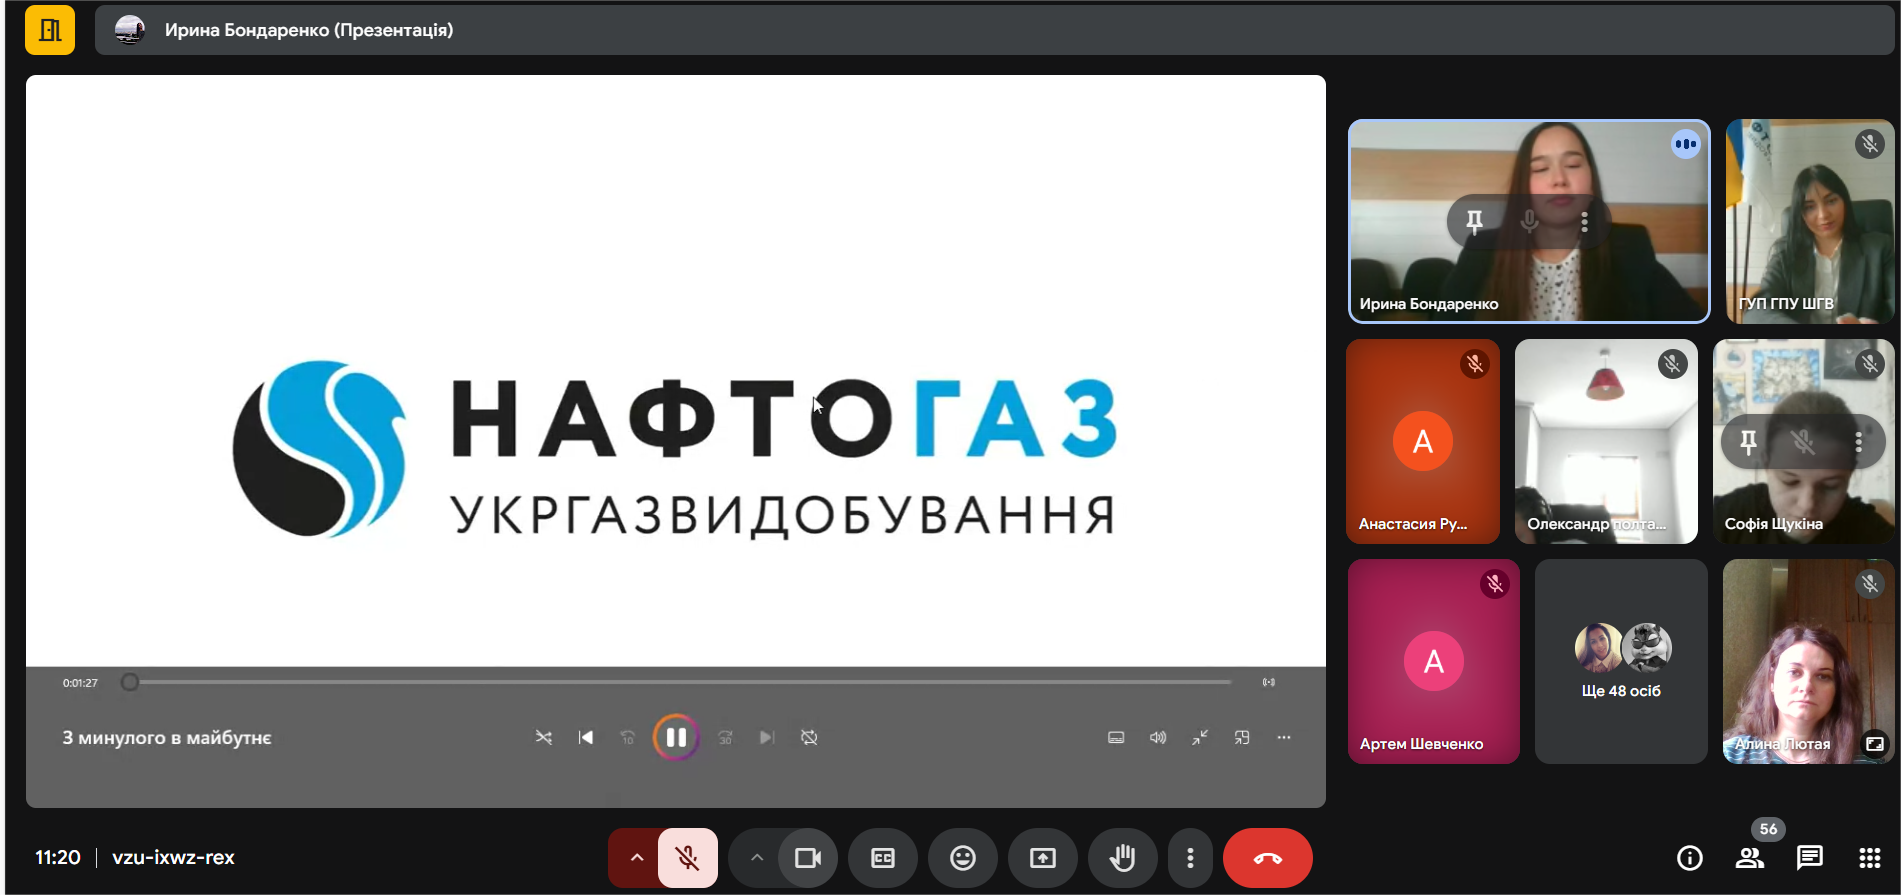The height and width of the screenshot is (895, 1901).
Task: Open meeting details info panel
Action: (x=1690, y=858)
